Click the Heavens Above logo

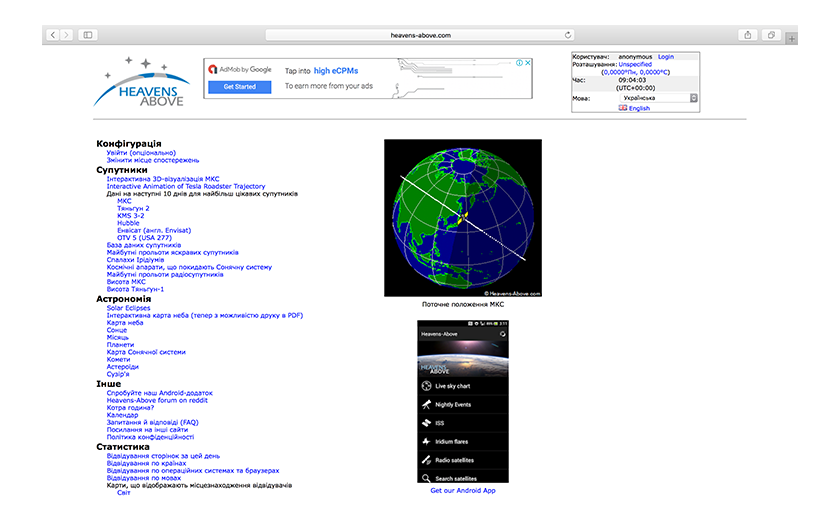[x=139, y=82]
